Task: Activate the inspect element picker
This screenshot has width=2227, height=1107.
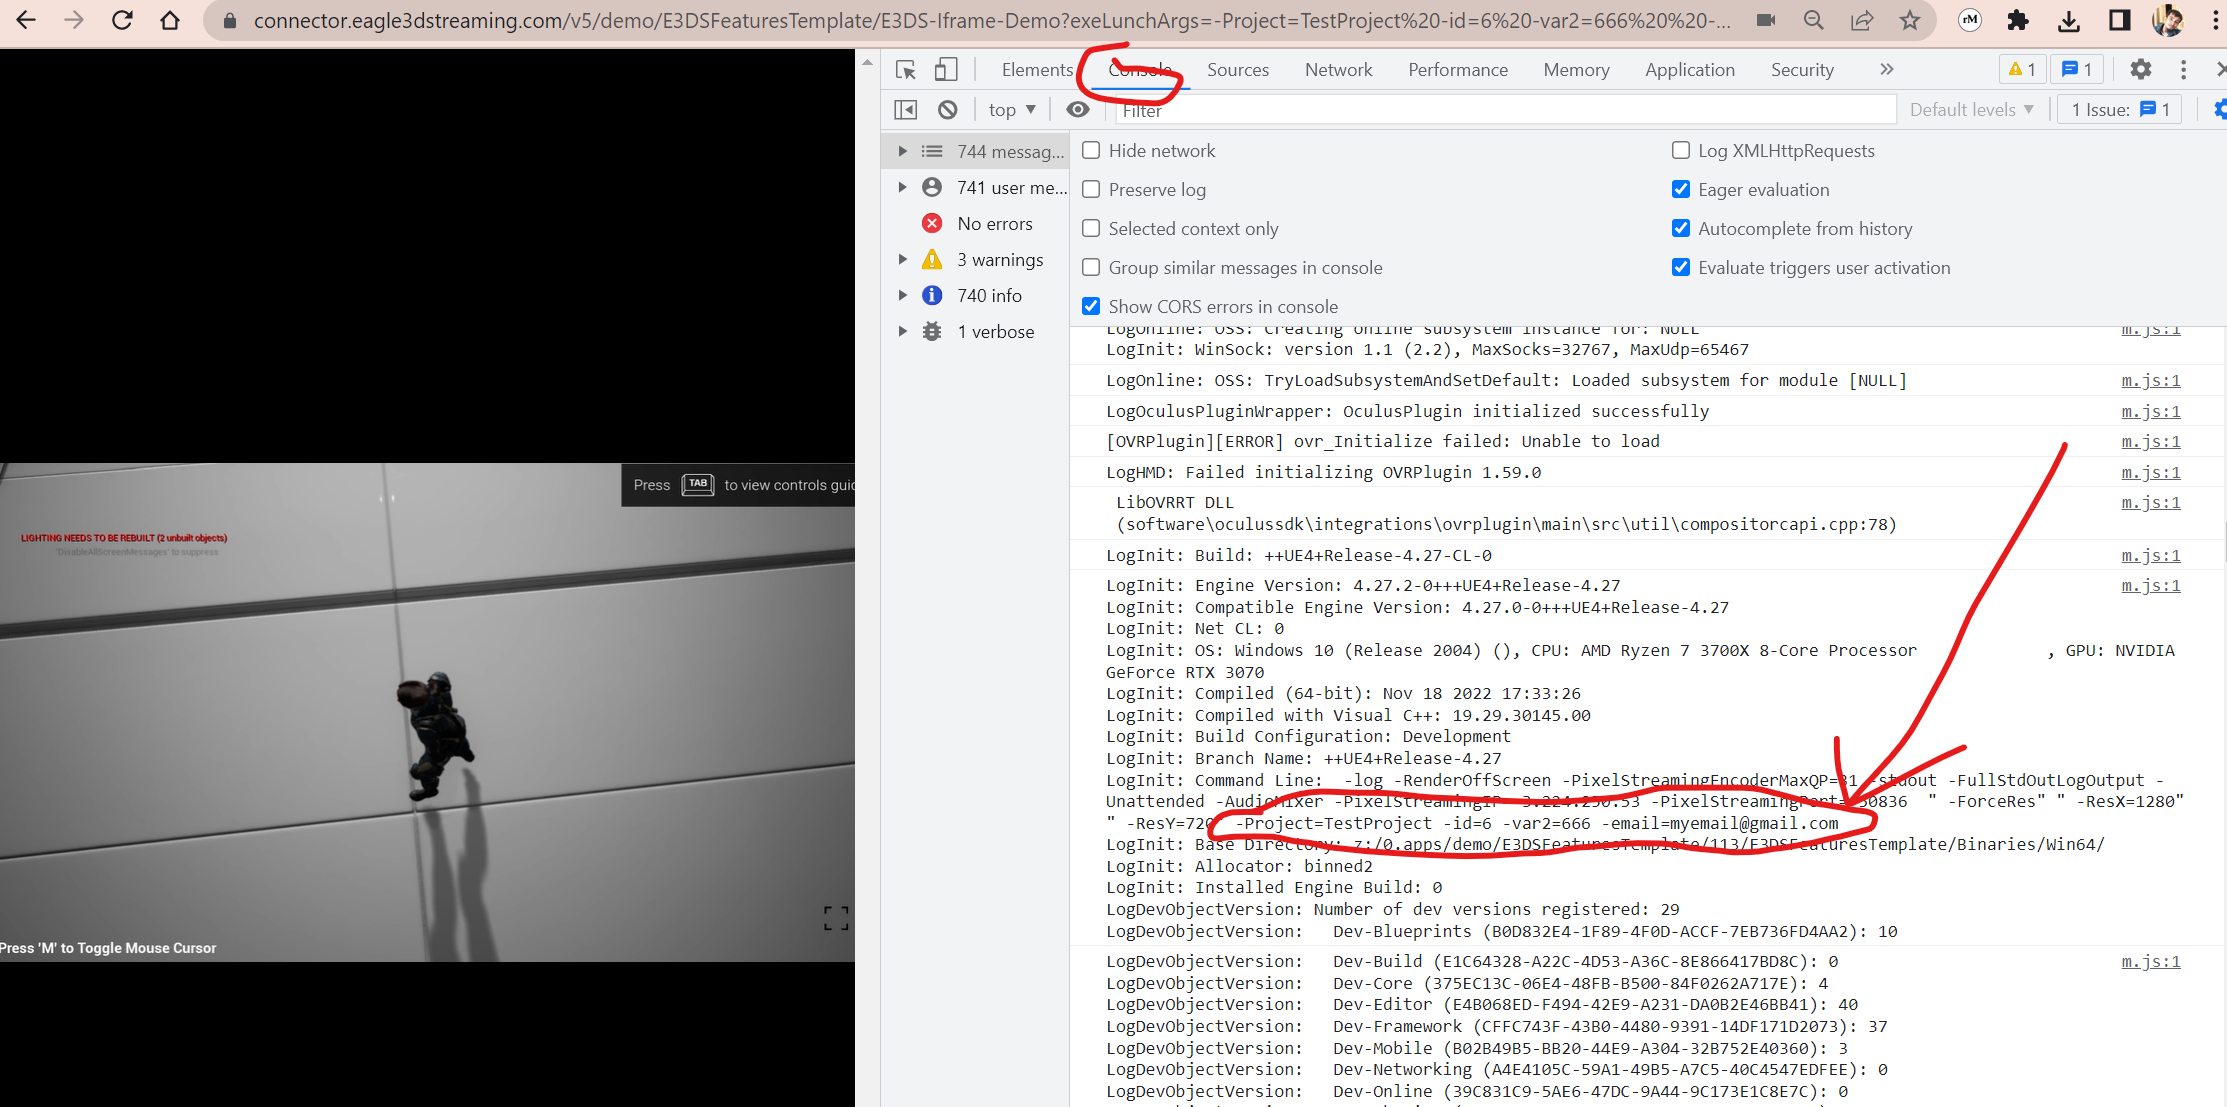Action: point(906,69)
